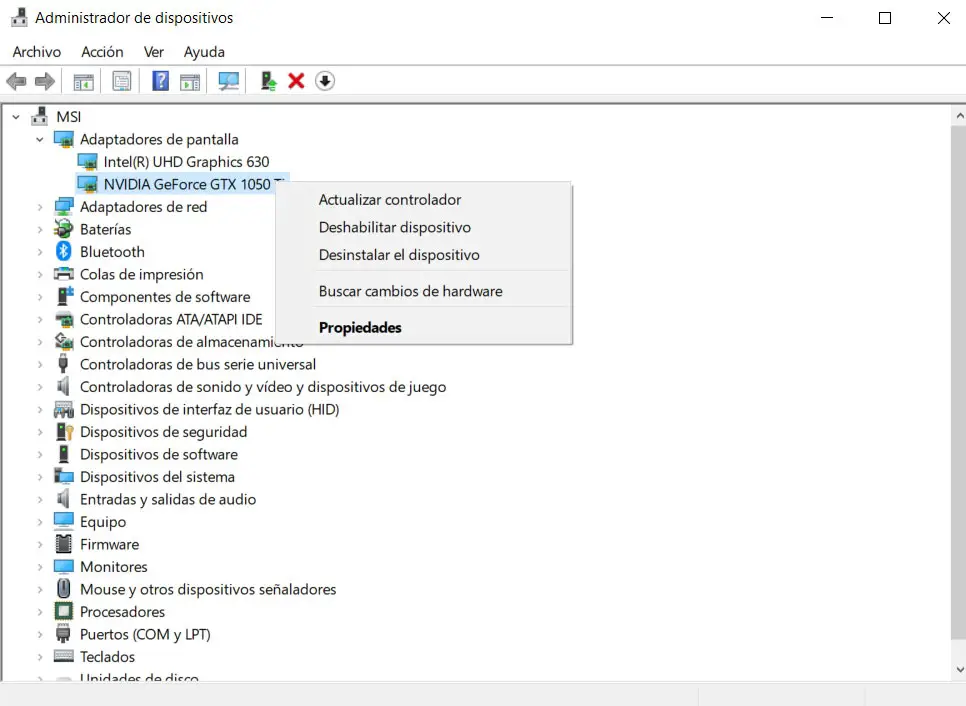Expand Dispositivos del sistema category
The image size is (966, 706).
(40, 477)
